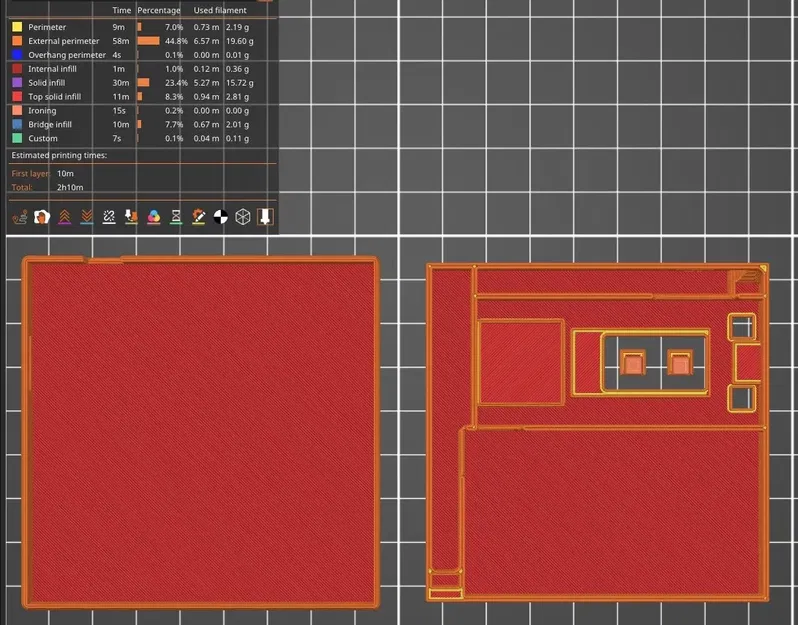Toggle tool changes visibility icon
The image size is (798, 625).
pyautogui.click(x=131, y=217)
